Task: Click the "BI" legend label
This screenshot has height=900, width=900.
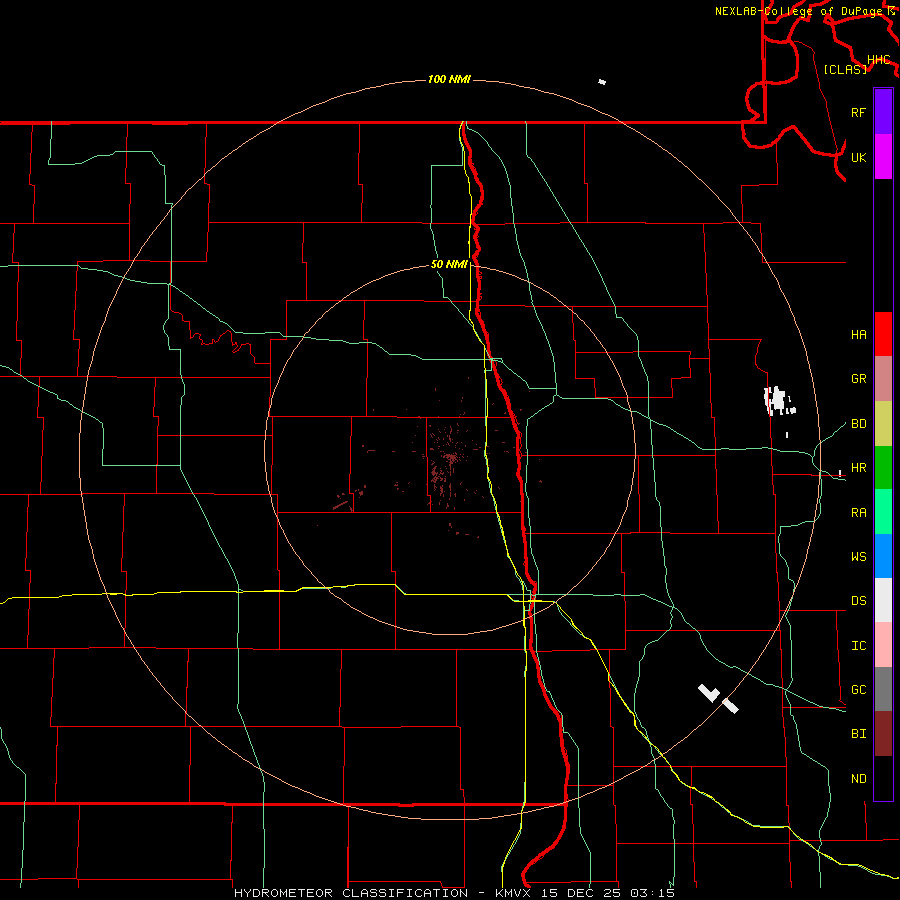Action: [x=858, y=734]
